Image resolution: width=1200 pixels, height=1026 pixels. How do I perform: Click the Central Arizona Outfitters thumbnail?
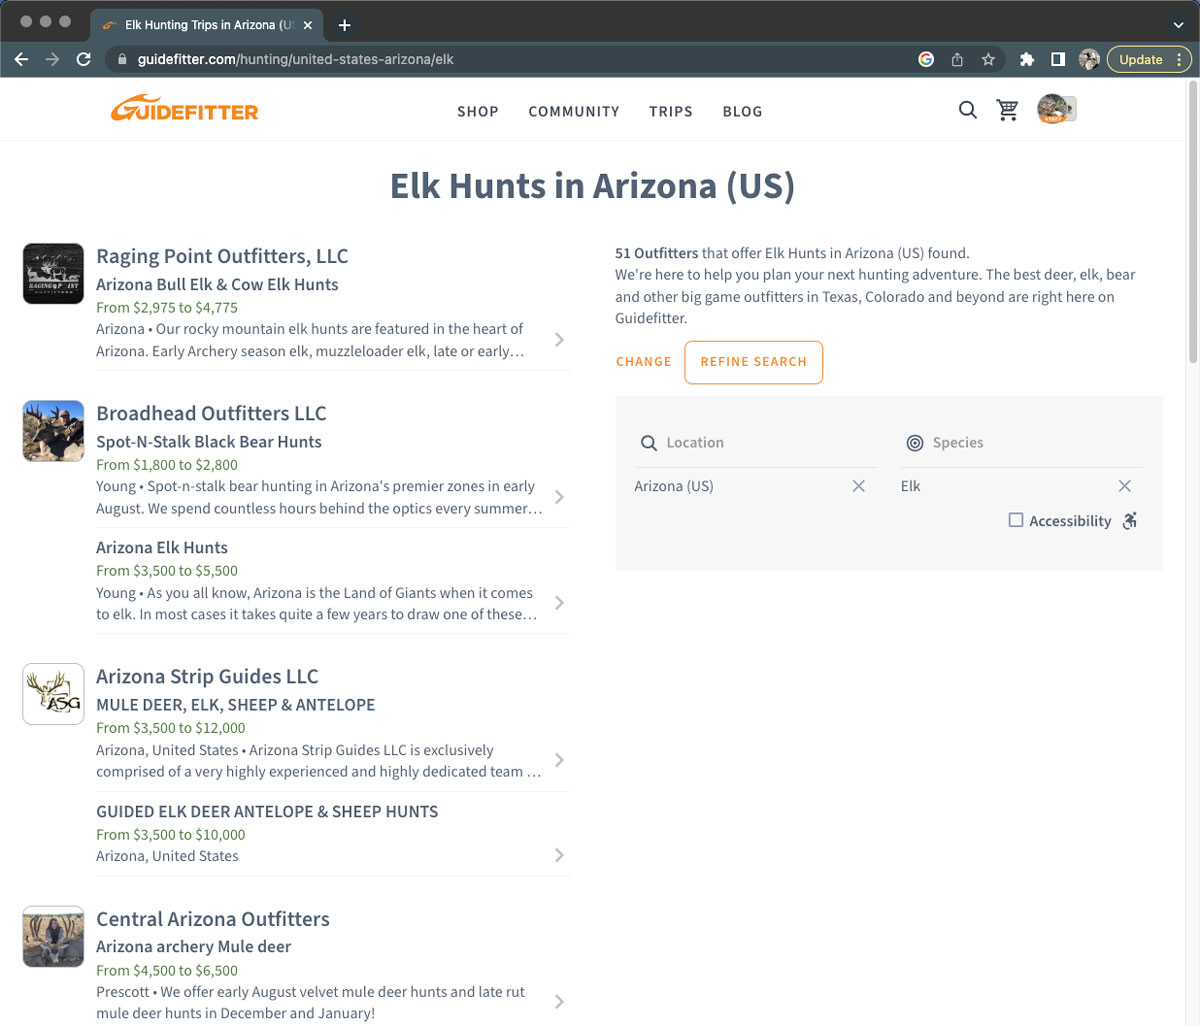tap(53, 937)
